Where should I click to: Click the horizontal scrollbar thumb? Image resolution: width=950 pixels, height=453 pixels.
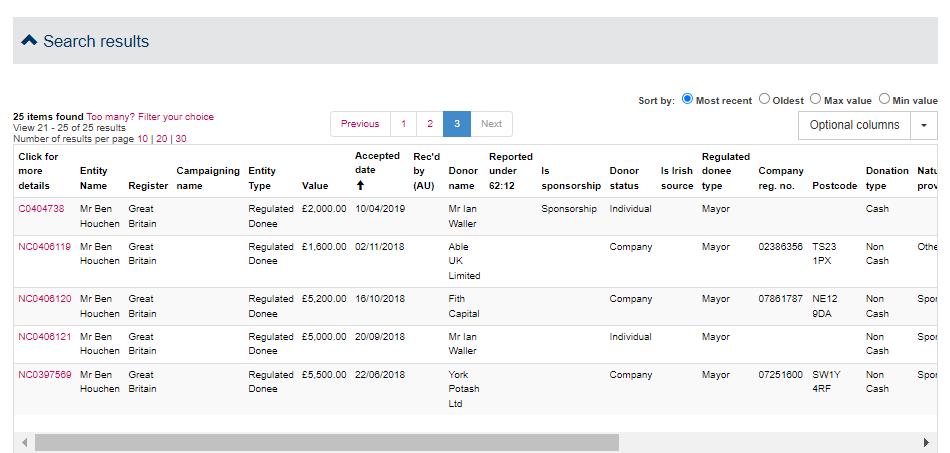327,442
